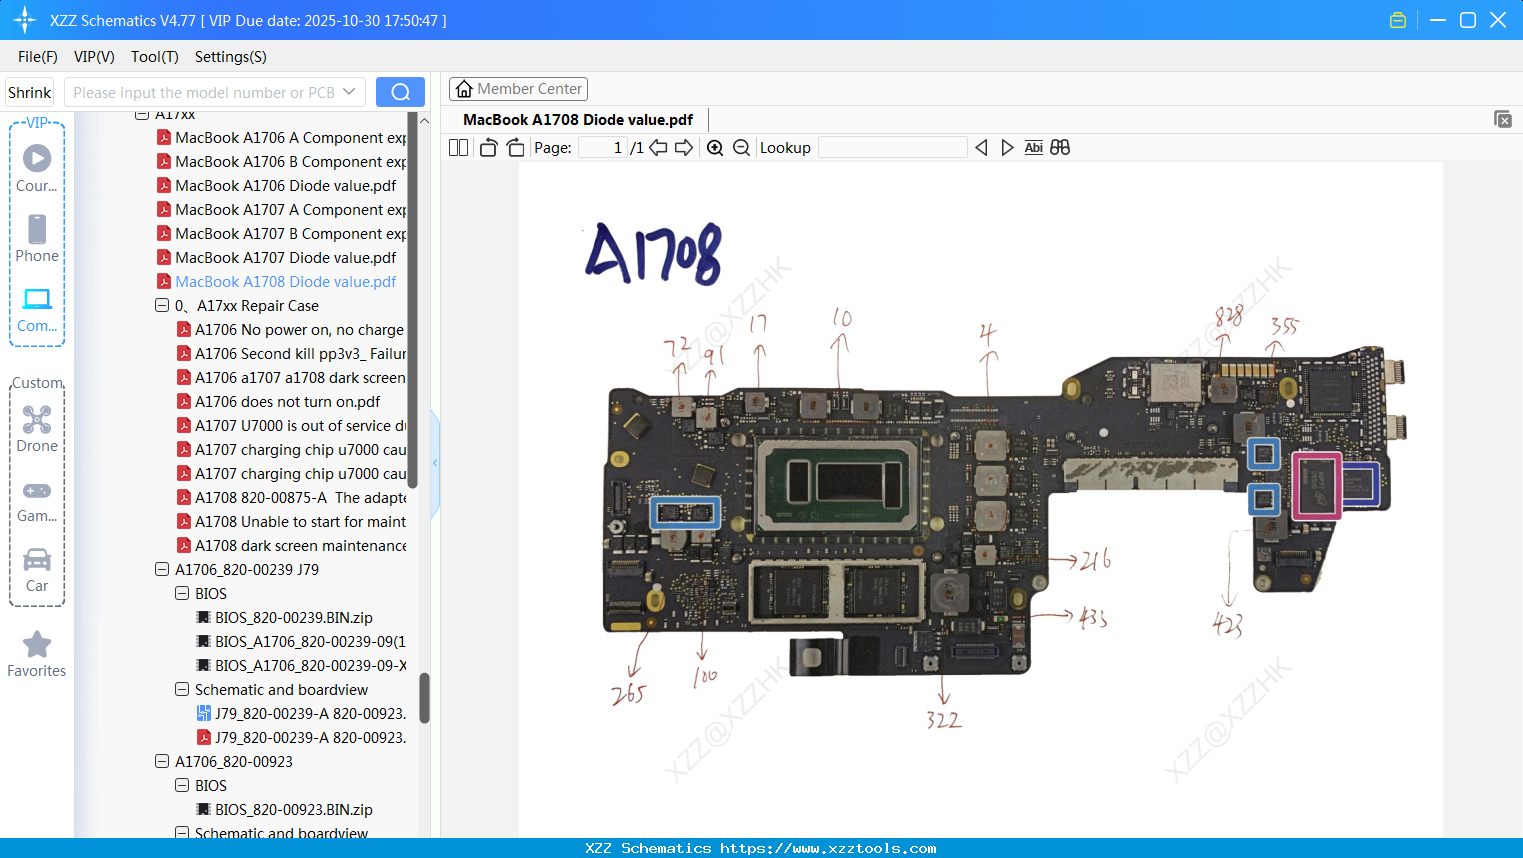The image size is (1523, 858).
Task: Click the file tree vertical scrollbar thumb
Action: point(424,697)
